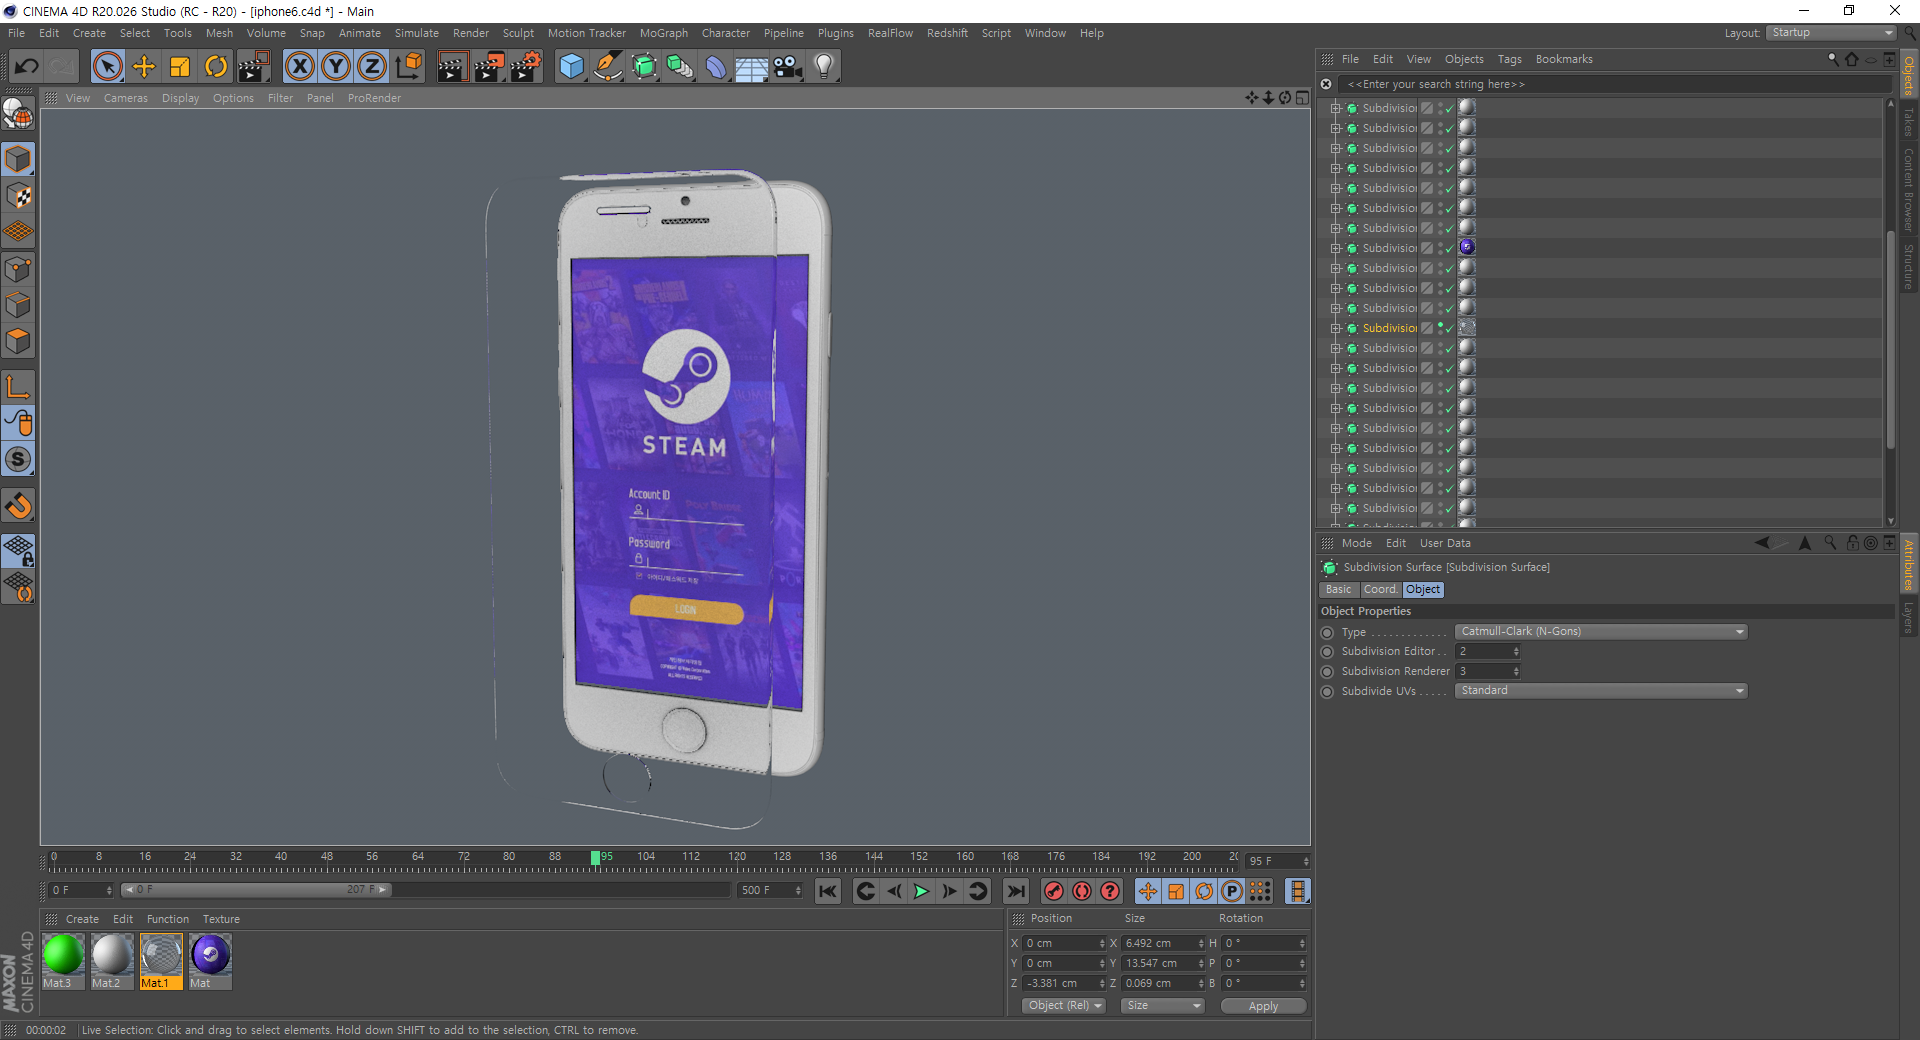The image size is (1920, 1040).
Task: Open the MoGraph menu
Action: pos(664,33)
